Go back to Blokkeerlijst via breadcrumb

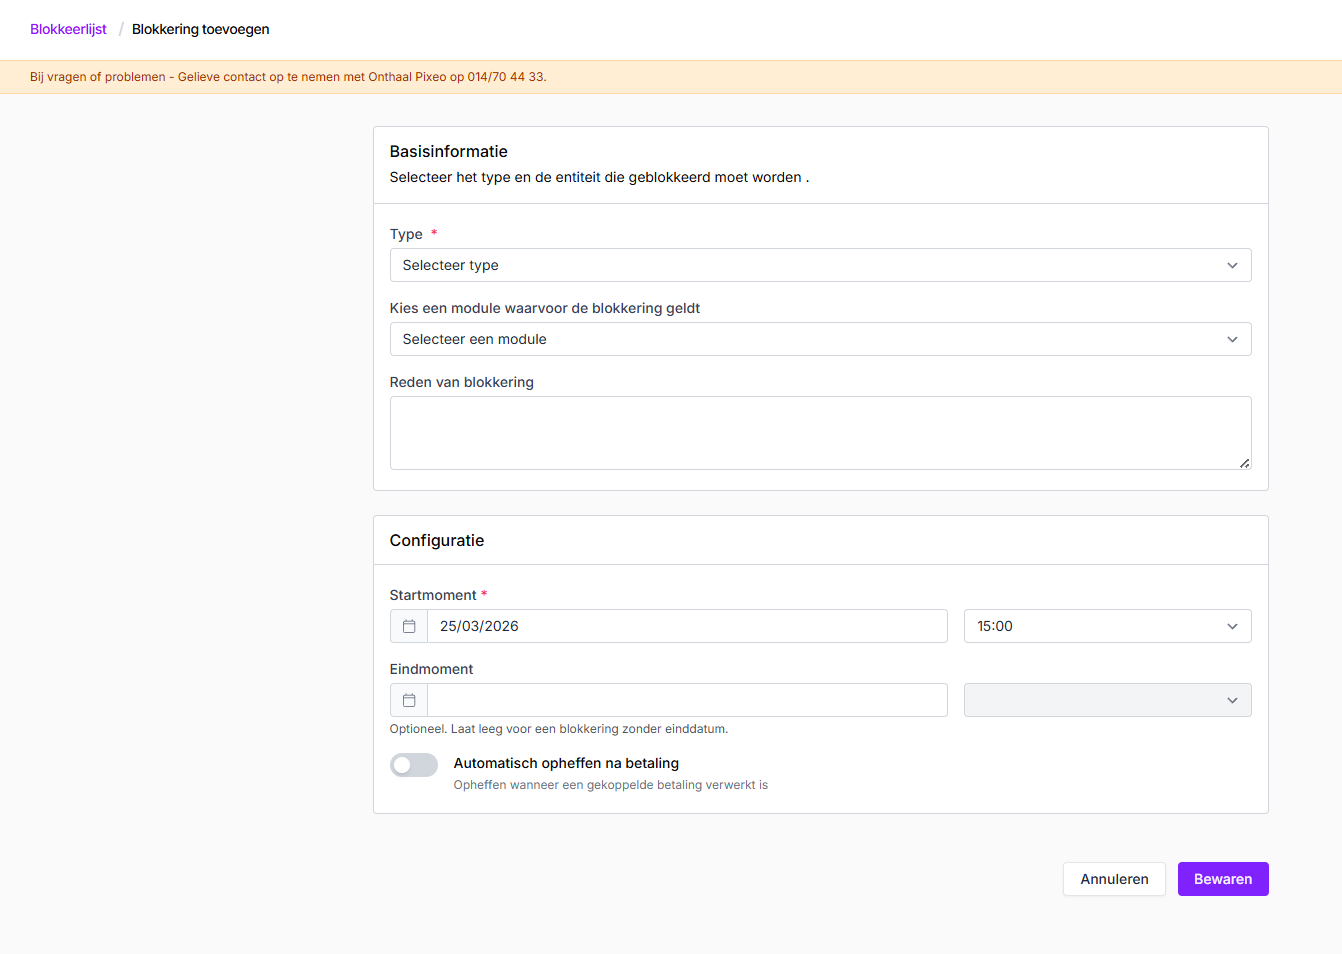68,29
